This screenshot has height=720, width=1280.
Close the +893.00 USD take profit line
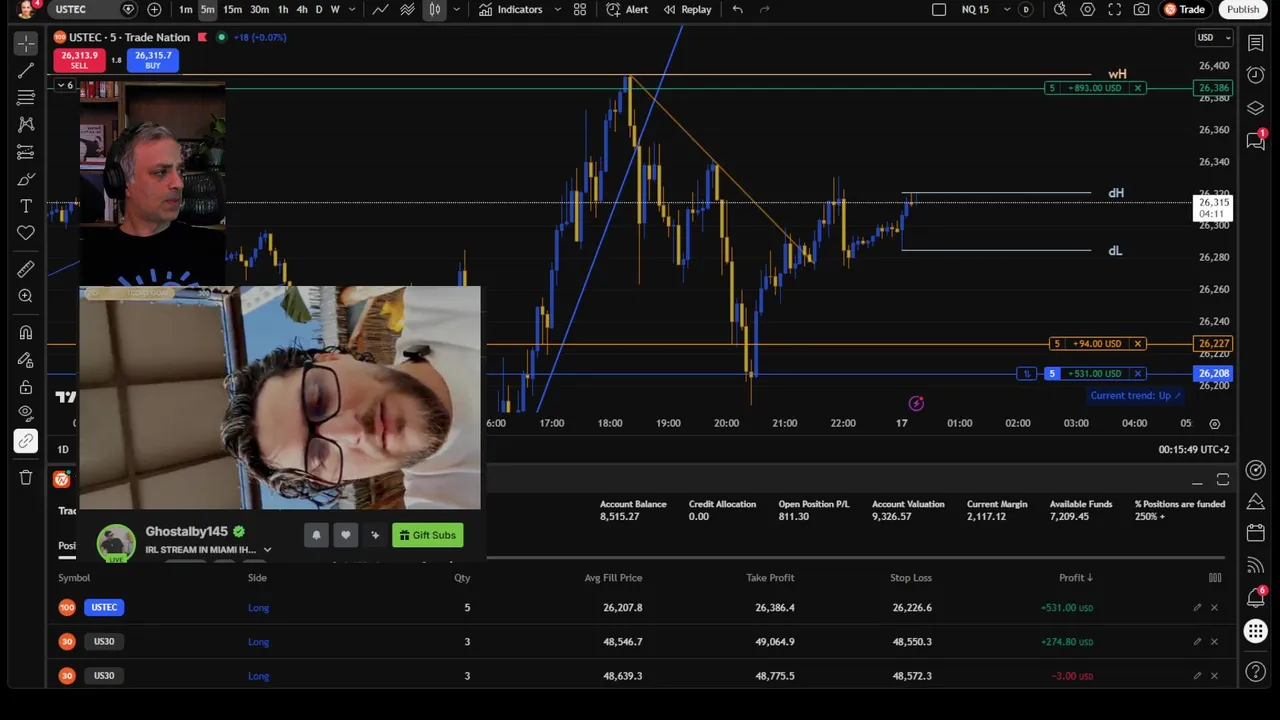[1137, 88]
